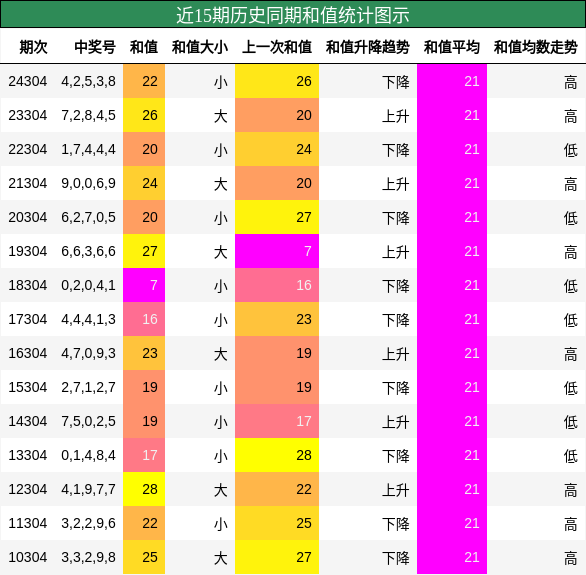
Task: Select period number 19304
Action: point(28,251)
